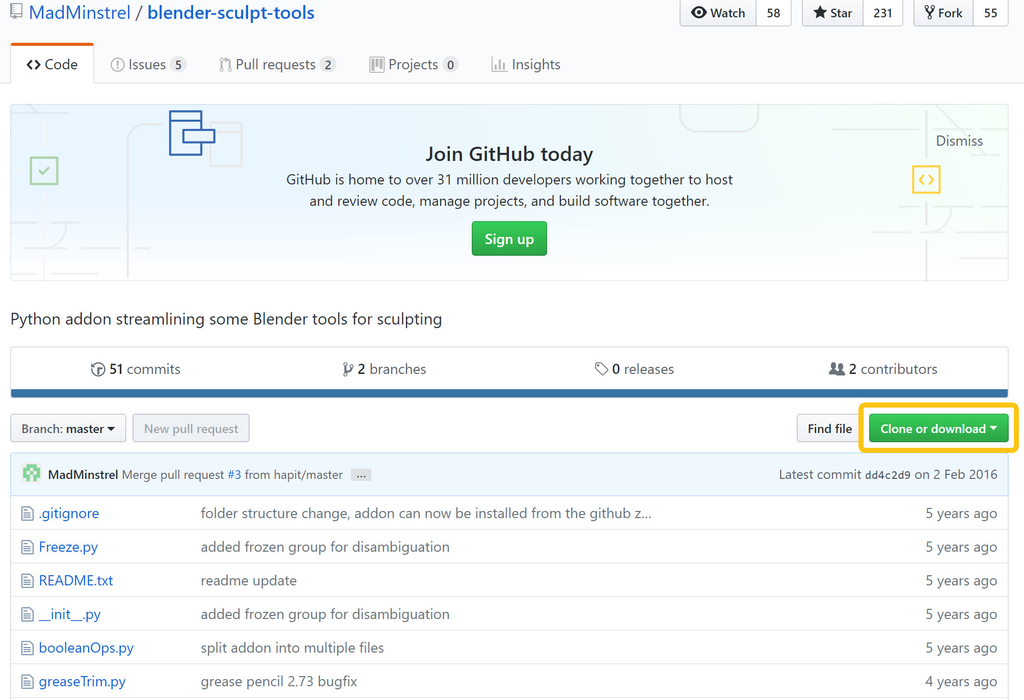Viewport: 1024px width, 700px height.
Task: Switch to the Code tab
Action: click(x=52, y=64)
